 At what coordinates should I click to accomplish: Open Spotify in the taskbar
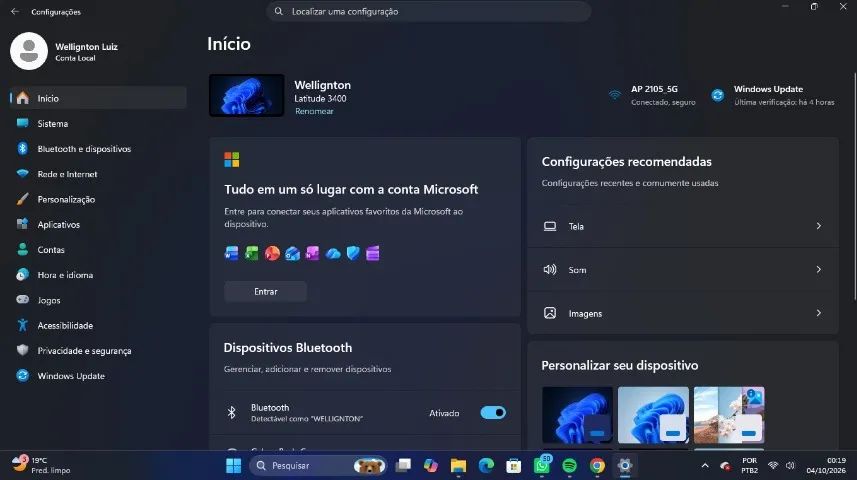(570, 465)
